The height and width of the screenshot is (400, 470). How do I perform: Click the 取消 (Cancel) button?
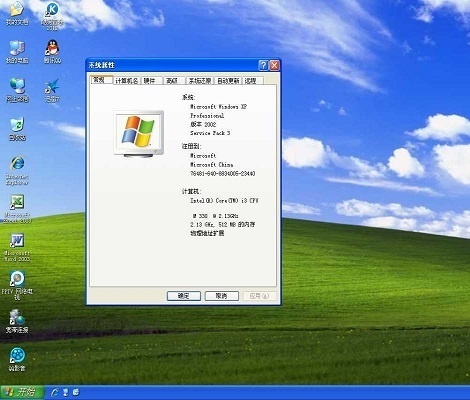[x=222, y=296]
